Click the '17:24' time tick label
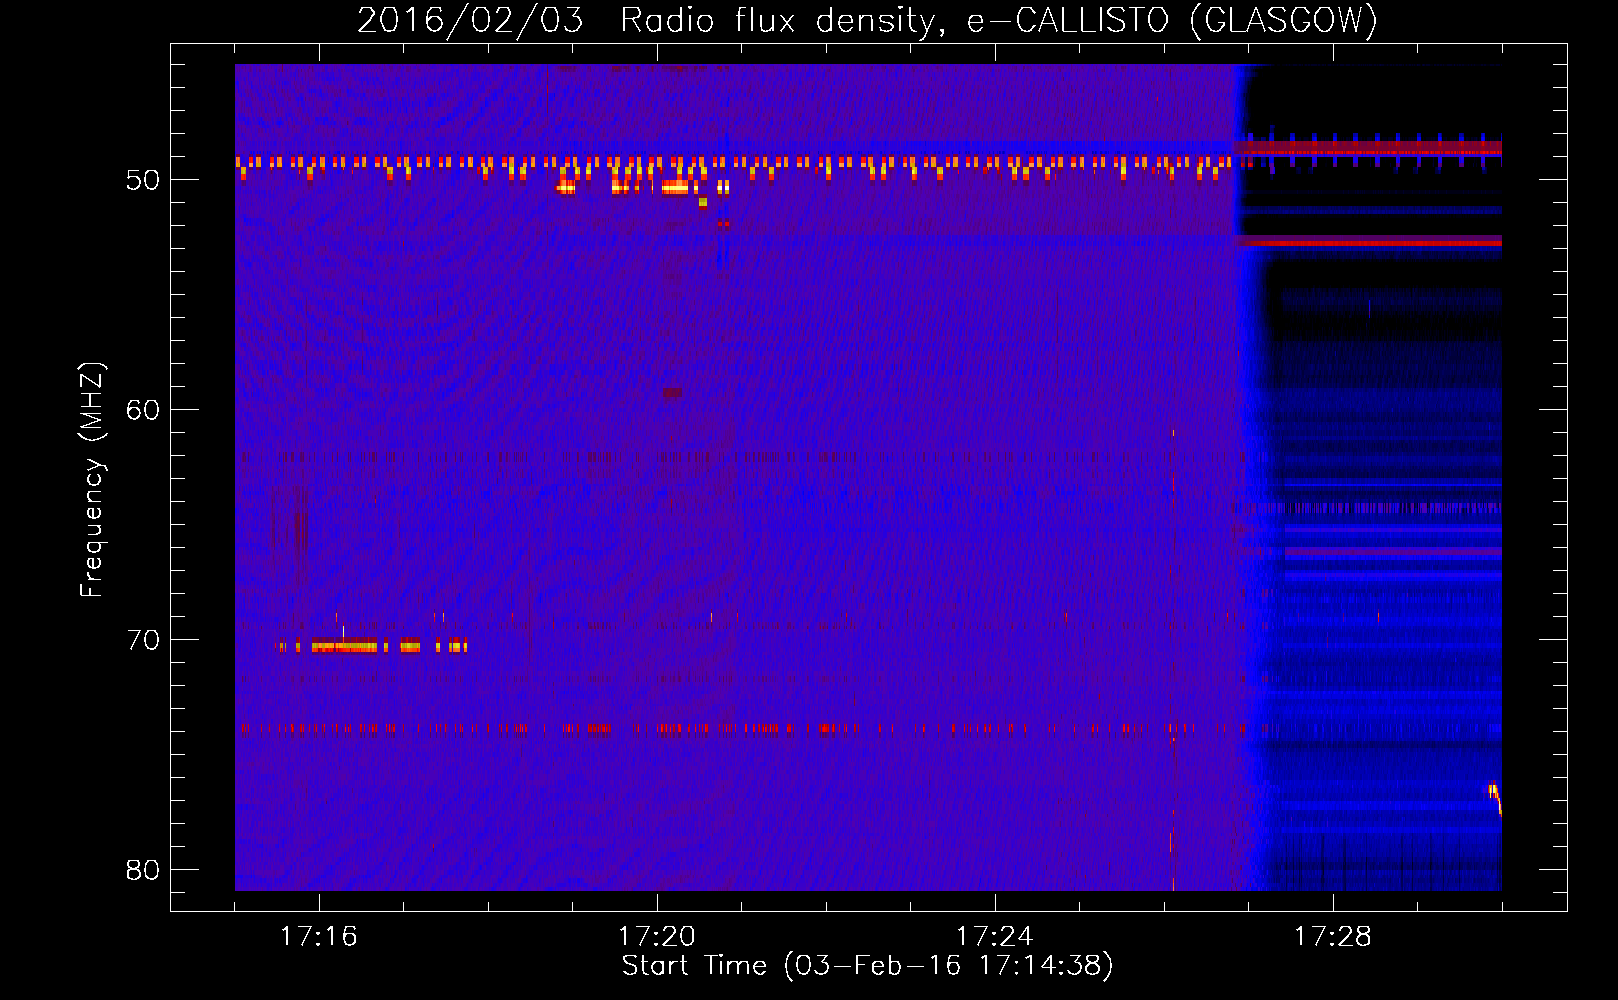This screenshot has width=1618, height=1000. [995, 937]
